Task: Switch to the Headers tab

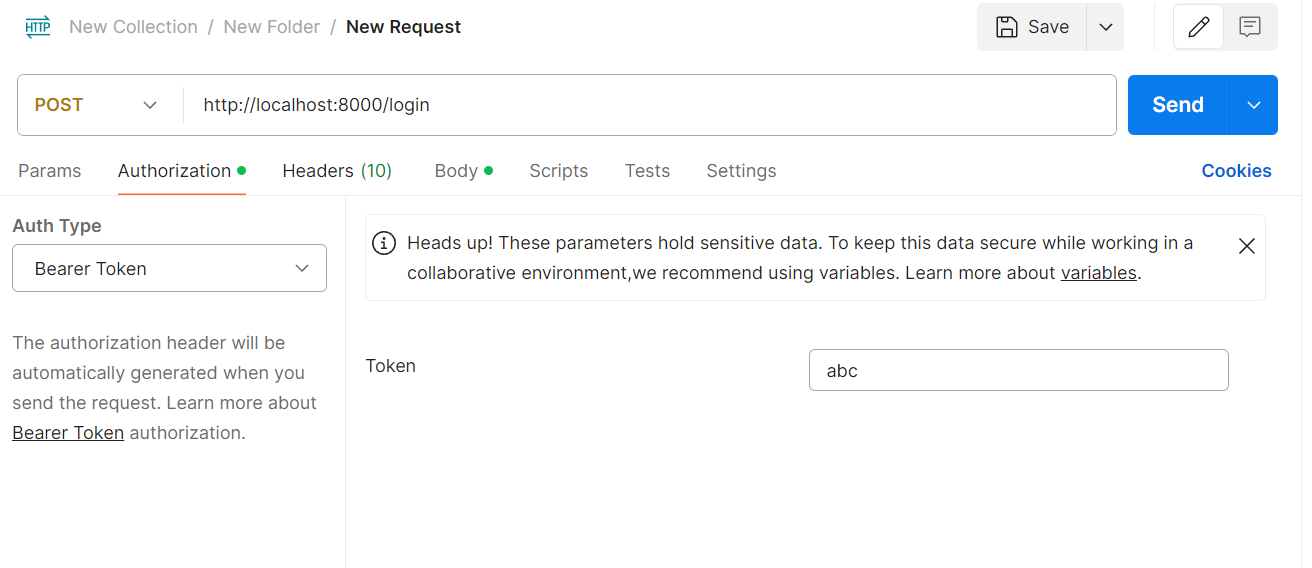Action: click(337, 171)
